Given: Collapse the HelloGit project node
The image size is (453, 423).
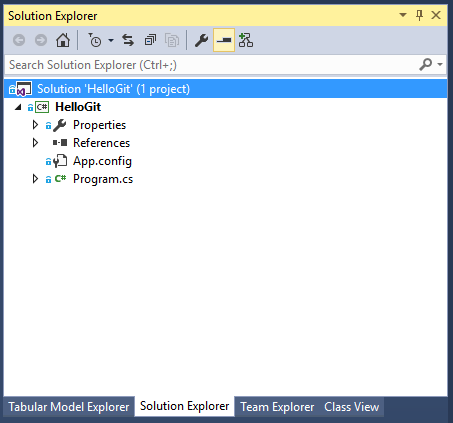Looking at the screenshot, I should click(x=18, y=107).
